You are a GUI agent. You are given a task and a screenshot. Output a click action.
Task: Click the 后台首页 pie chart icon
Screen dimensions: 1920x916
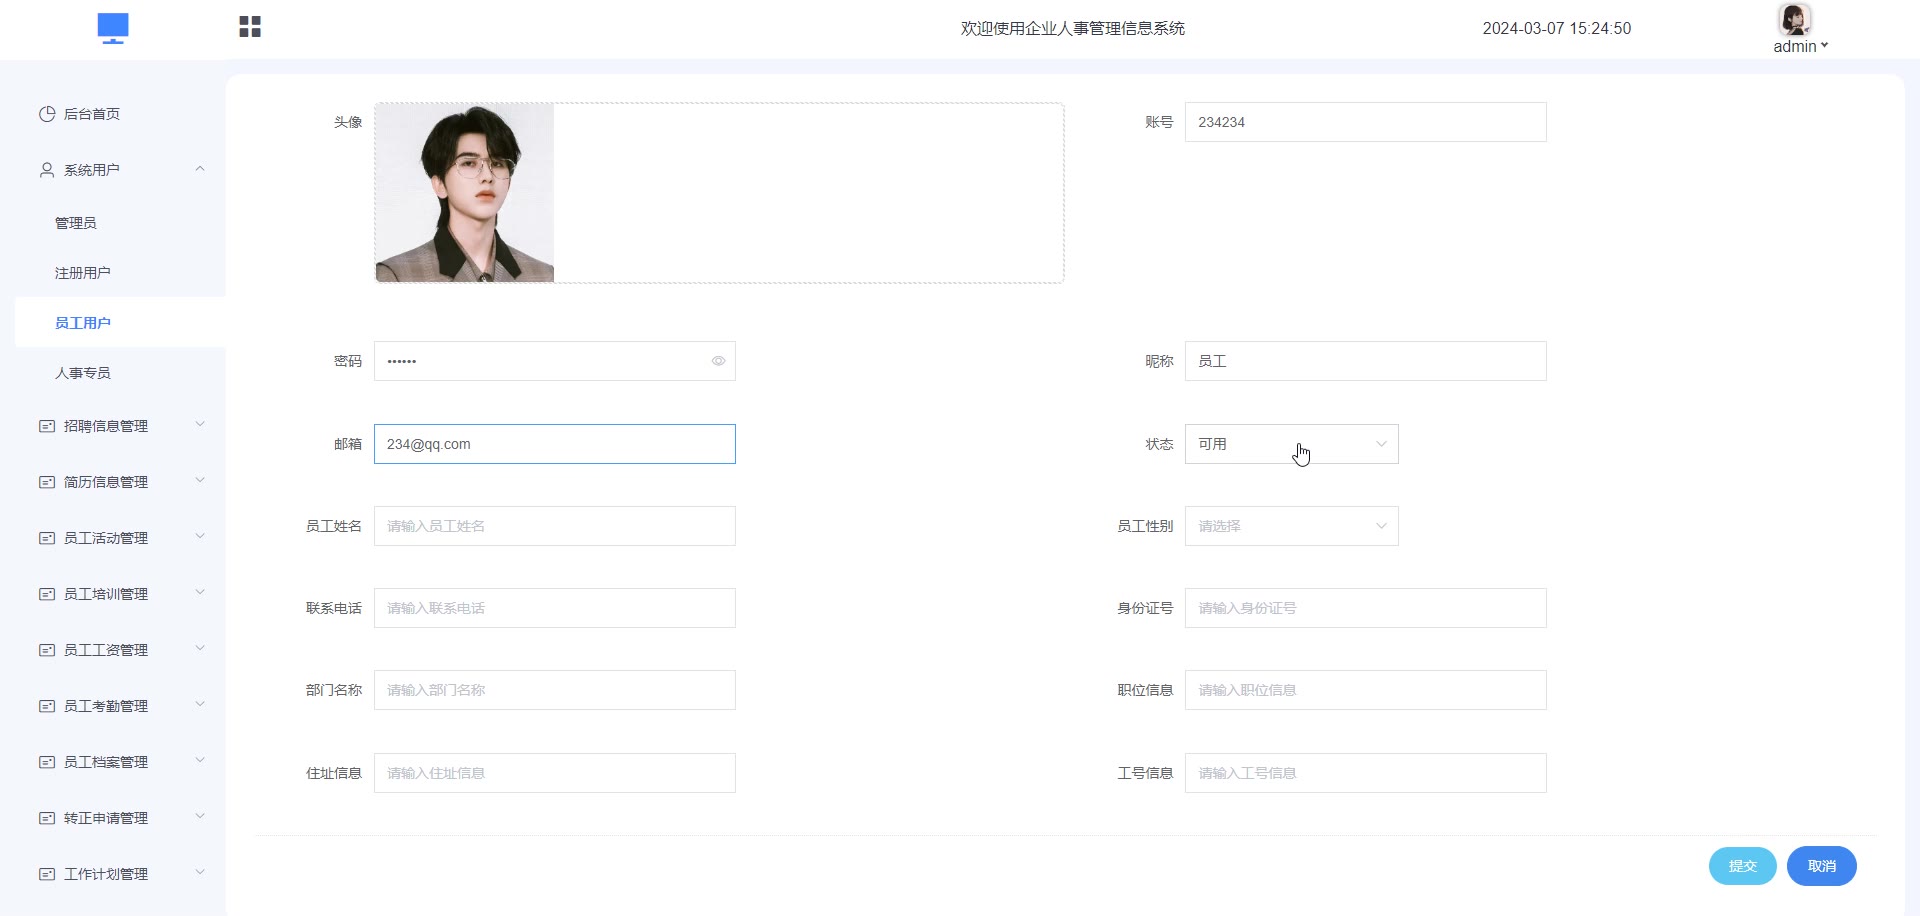point(47,114)
